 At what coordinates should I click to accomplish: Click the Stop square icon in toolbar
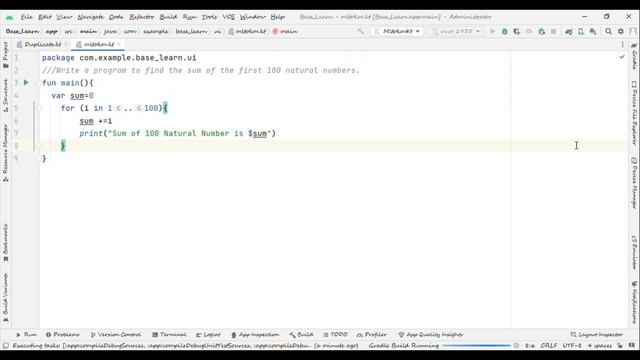[553, 31]
